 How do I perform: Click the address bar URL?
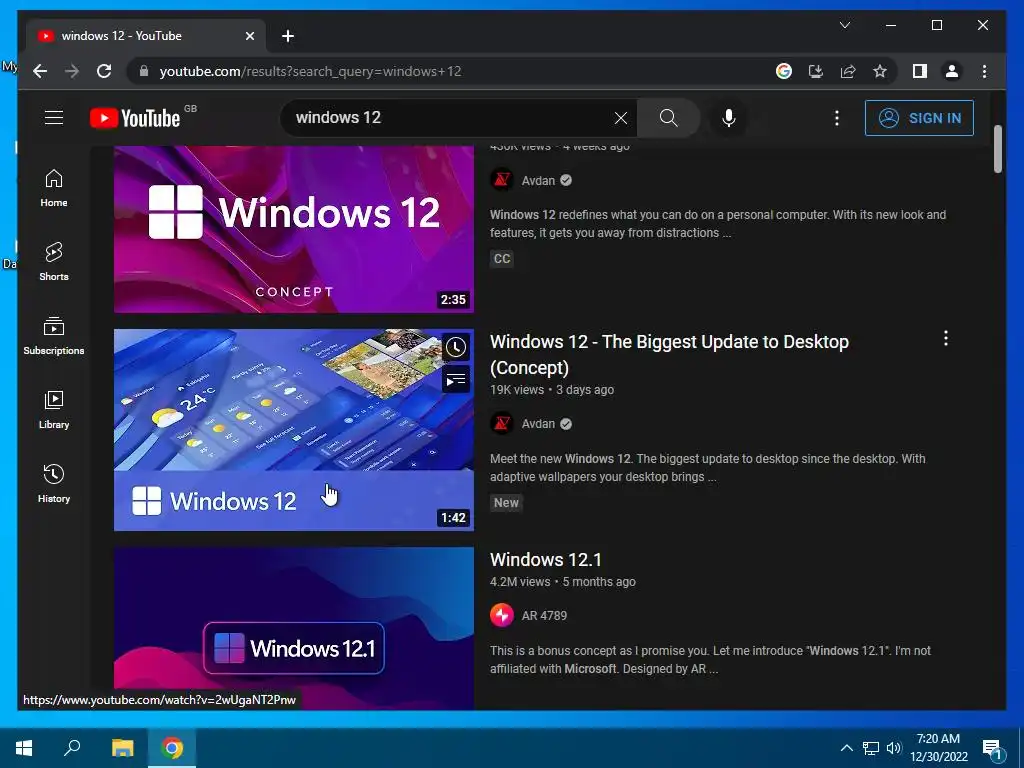[x=310, y=71]
